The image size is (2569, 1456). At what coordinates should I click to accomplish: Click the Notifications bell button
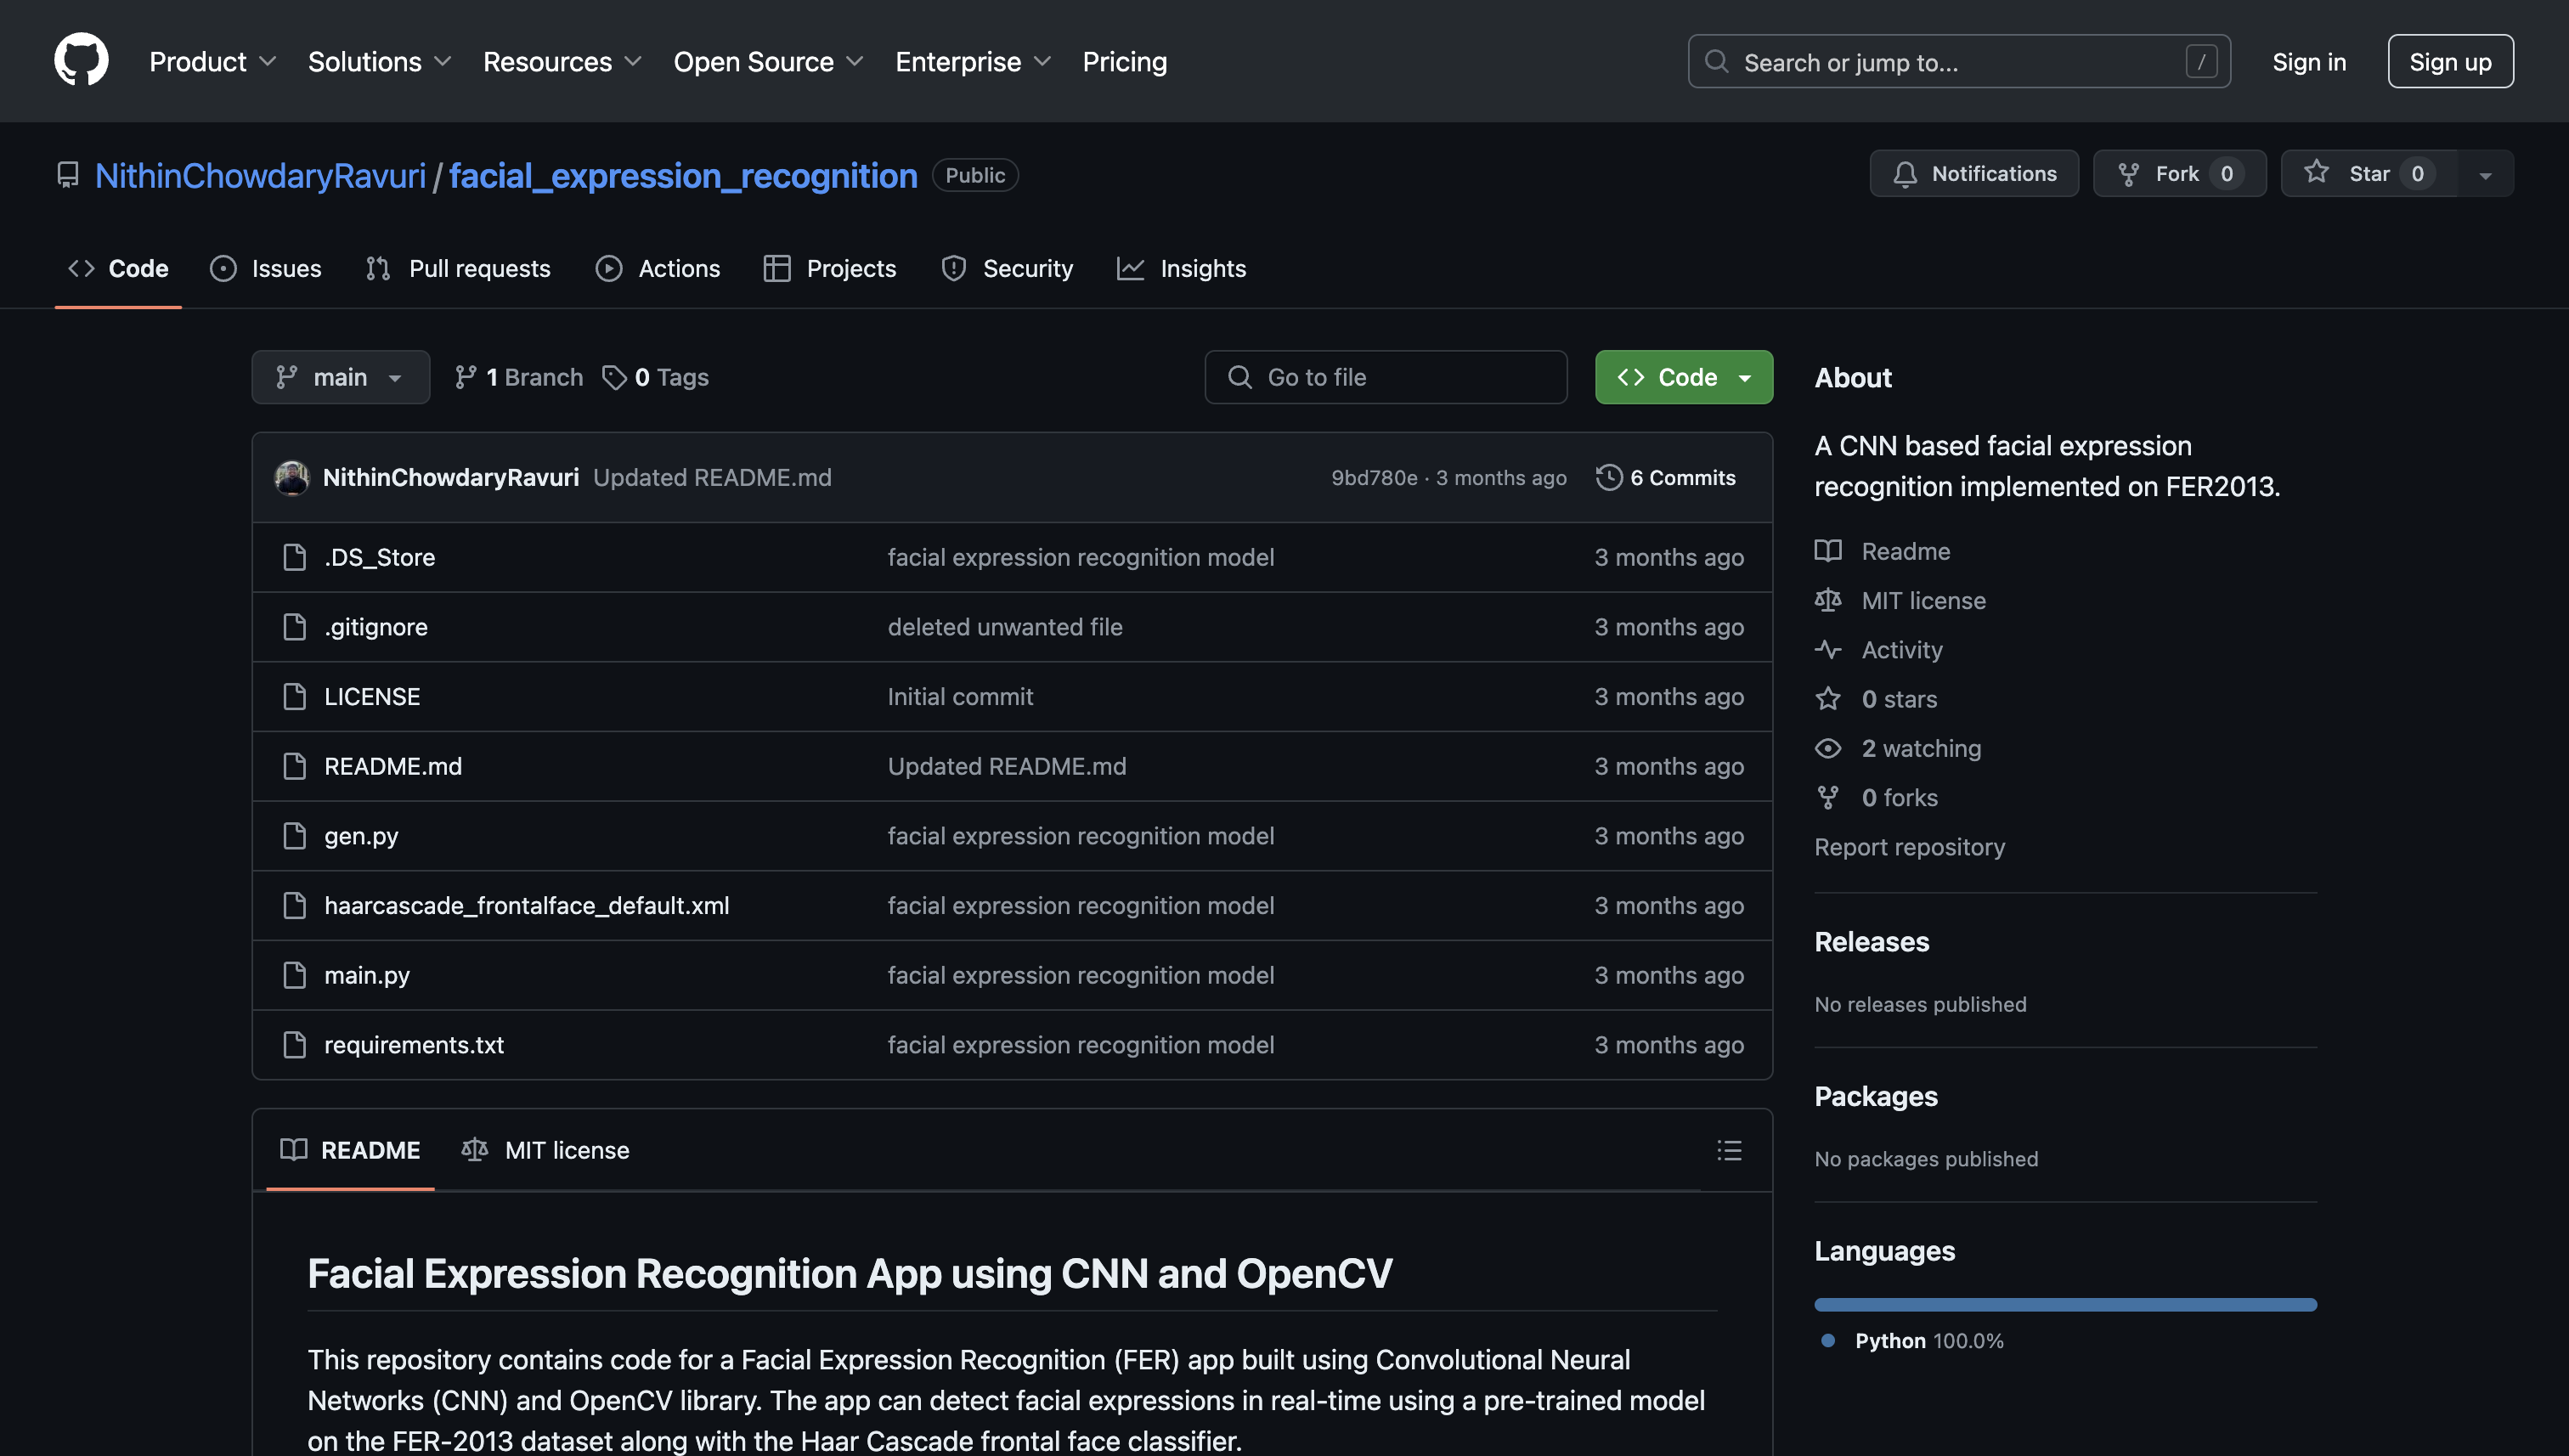(1973, 174)
